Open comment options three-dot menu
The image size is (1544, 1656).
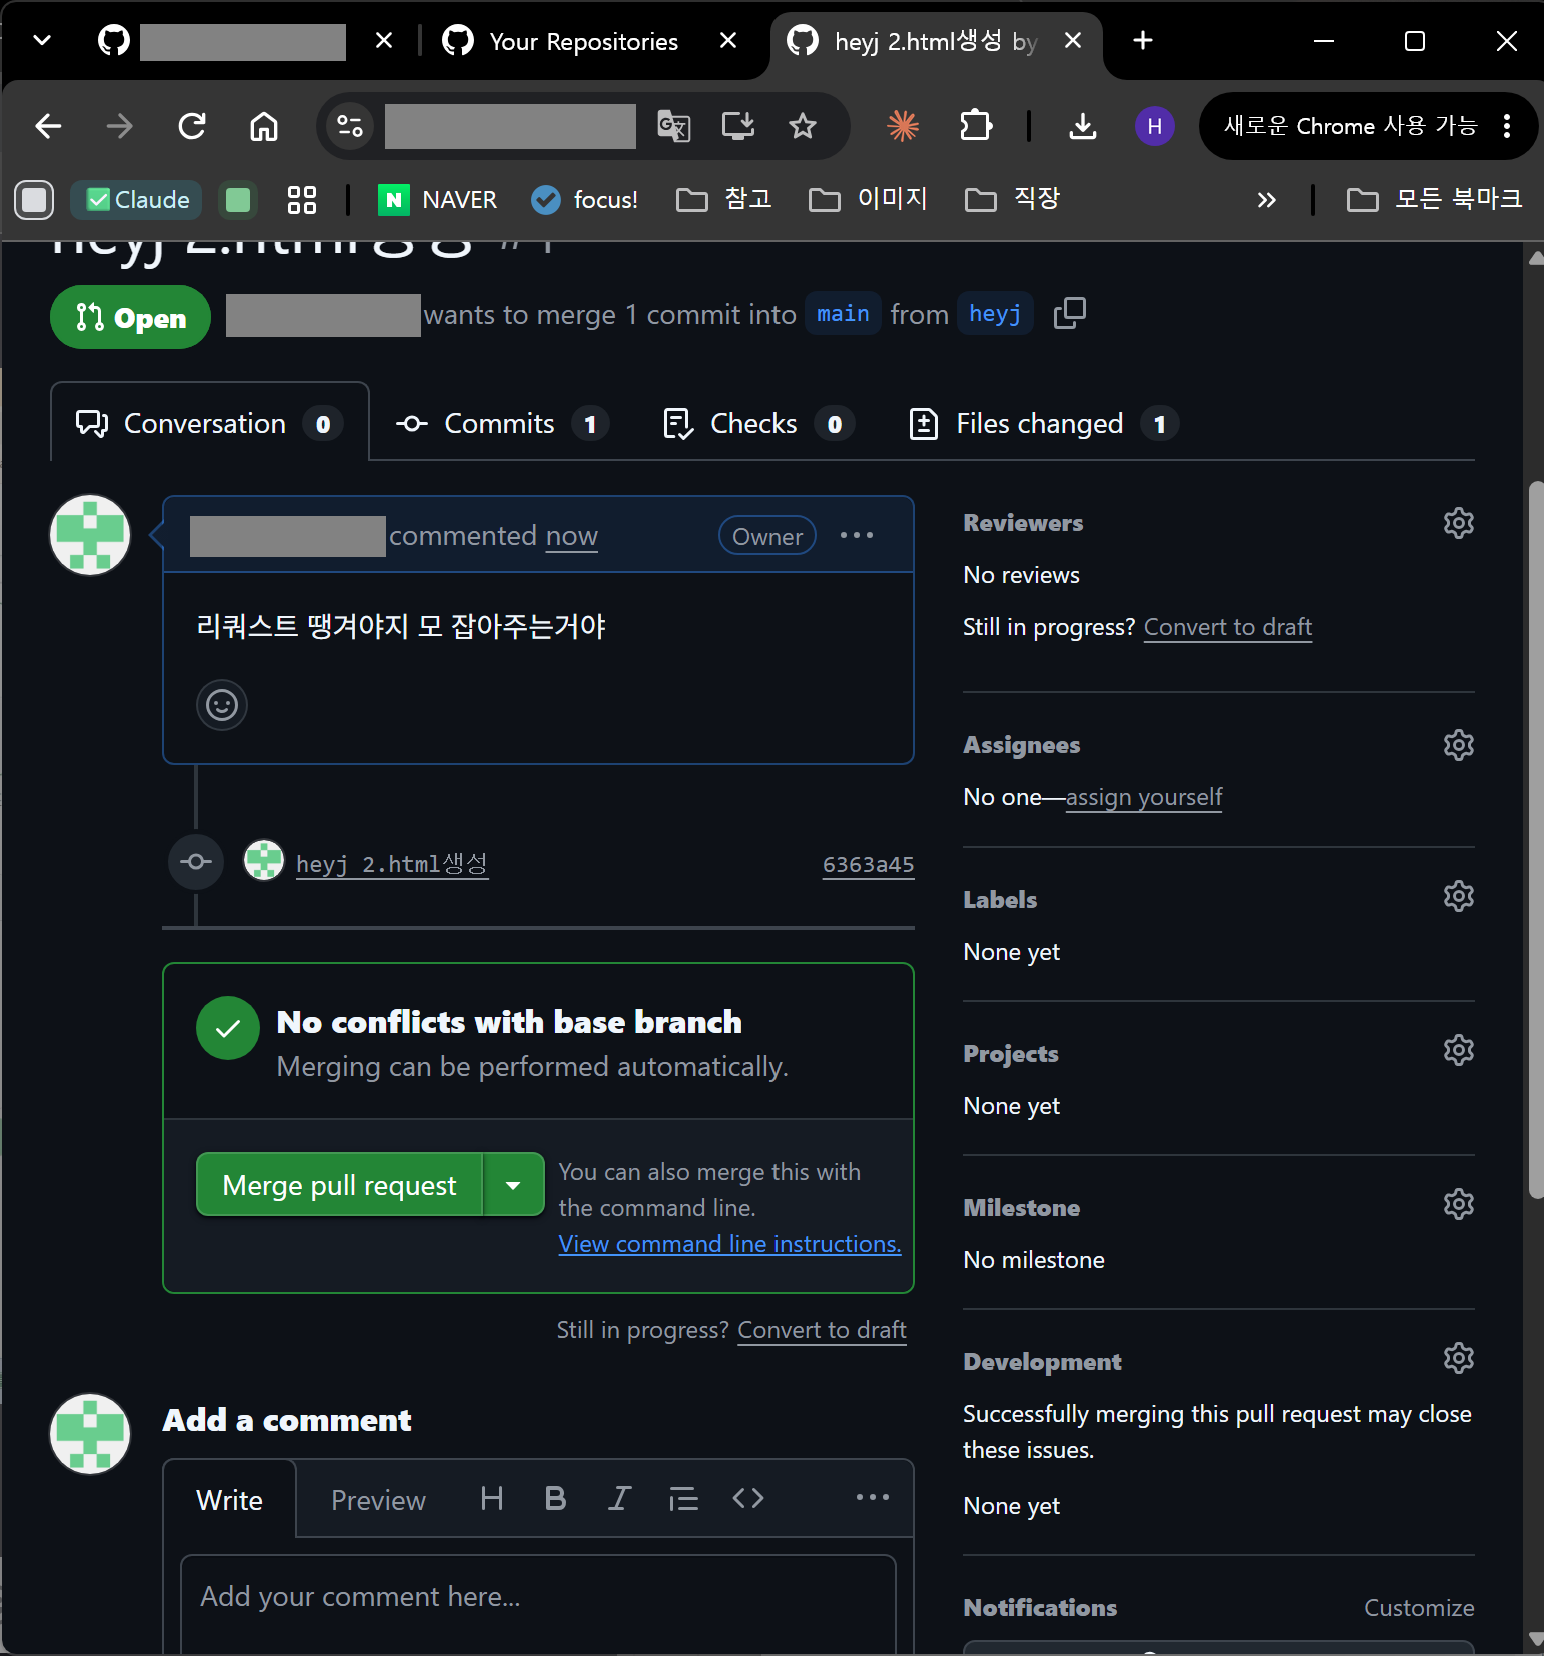pyautogui.click(x=857, y=536)
